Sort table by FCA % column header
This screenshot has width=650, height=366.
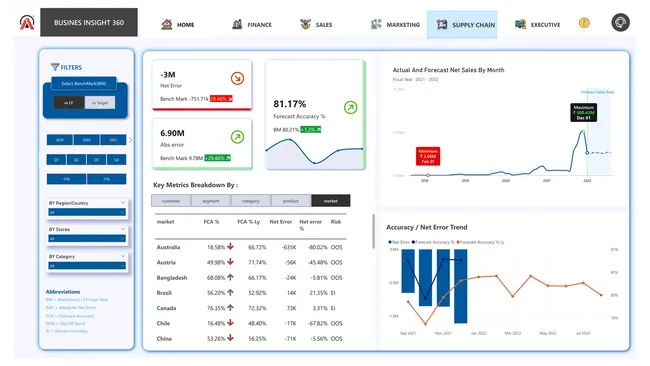211,222
